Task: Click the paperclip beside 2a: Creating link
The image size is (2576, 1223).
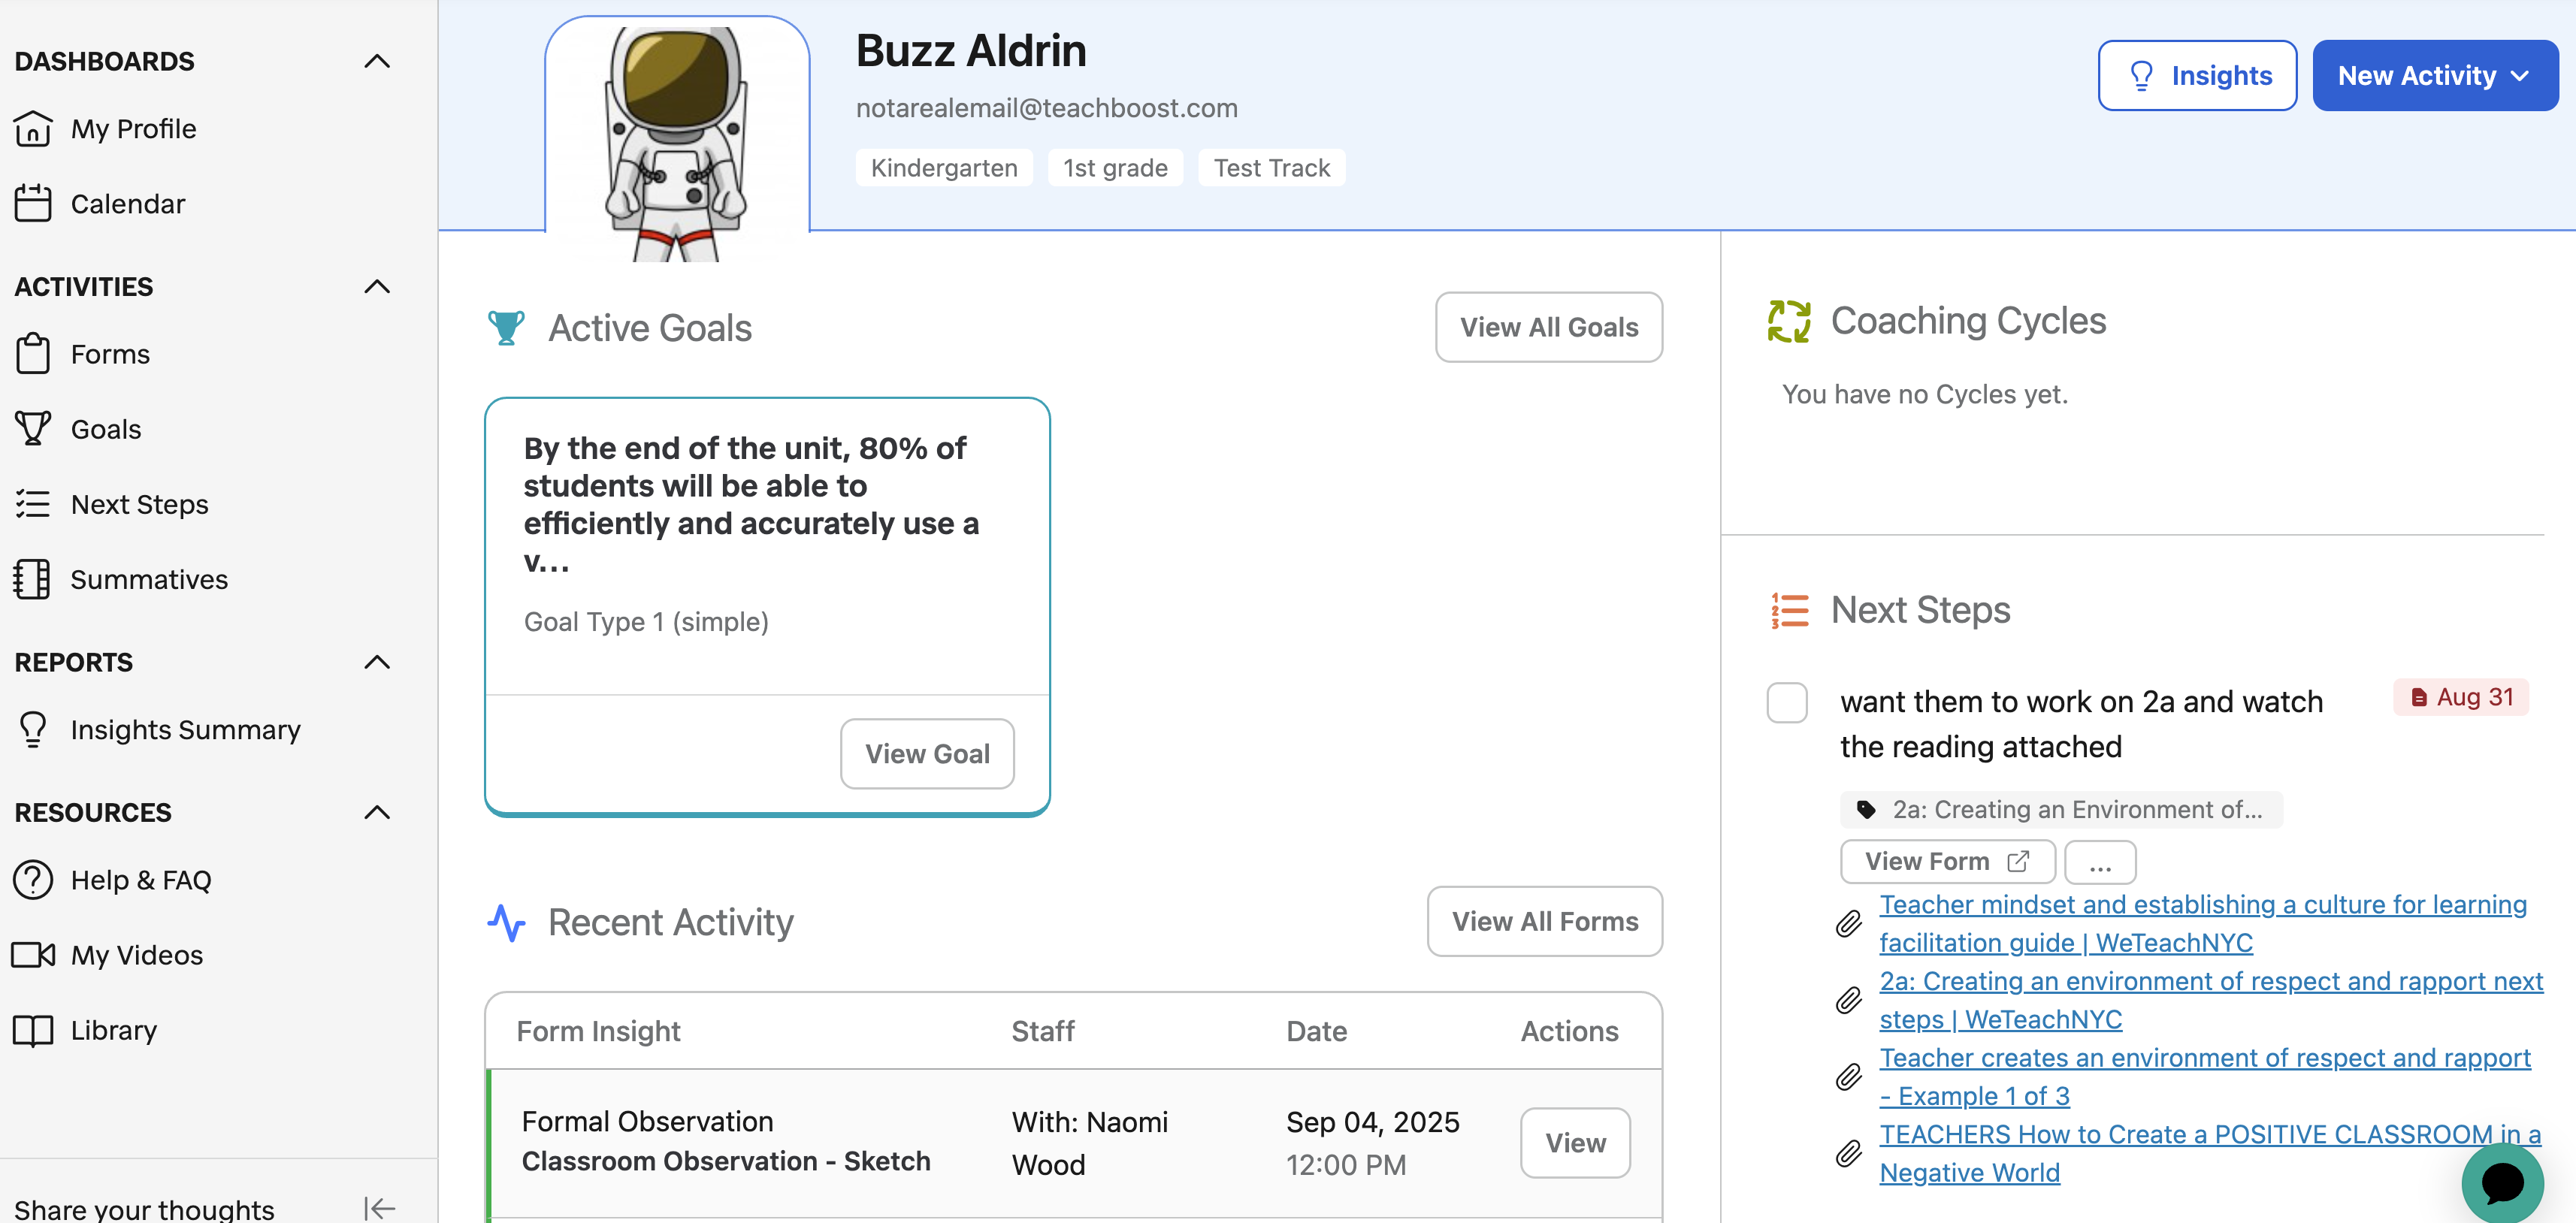Action: [1849, 1000]
